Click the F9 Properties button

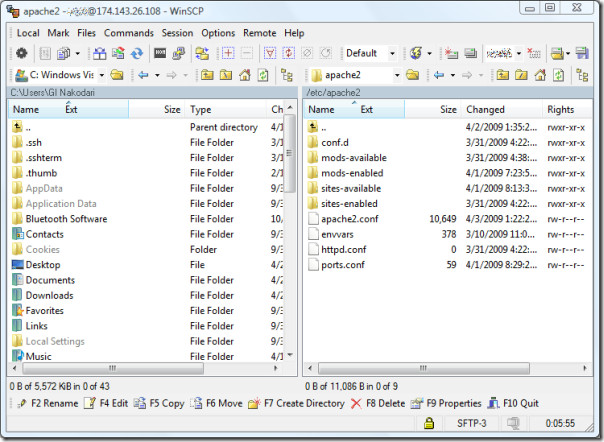tap(446, 403)
